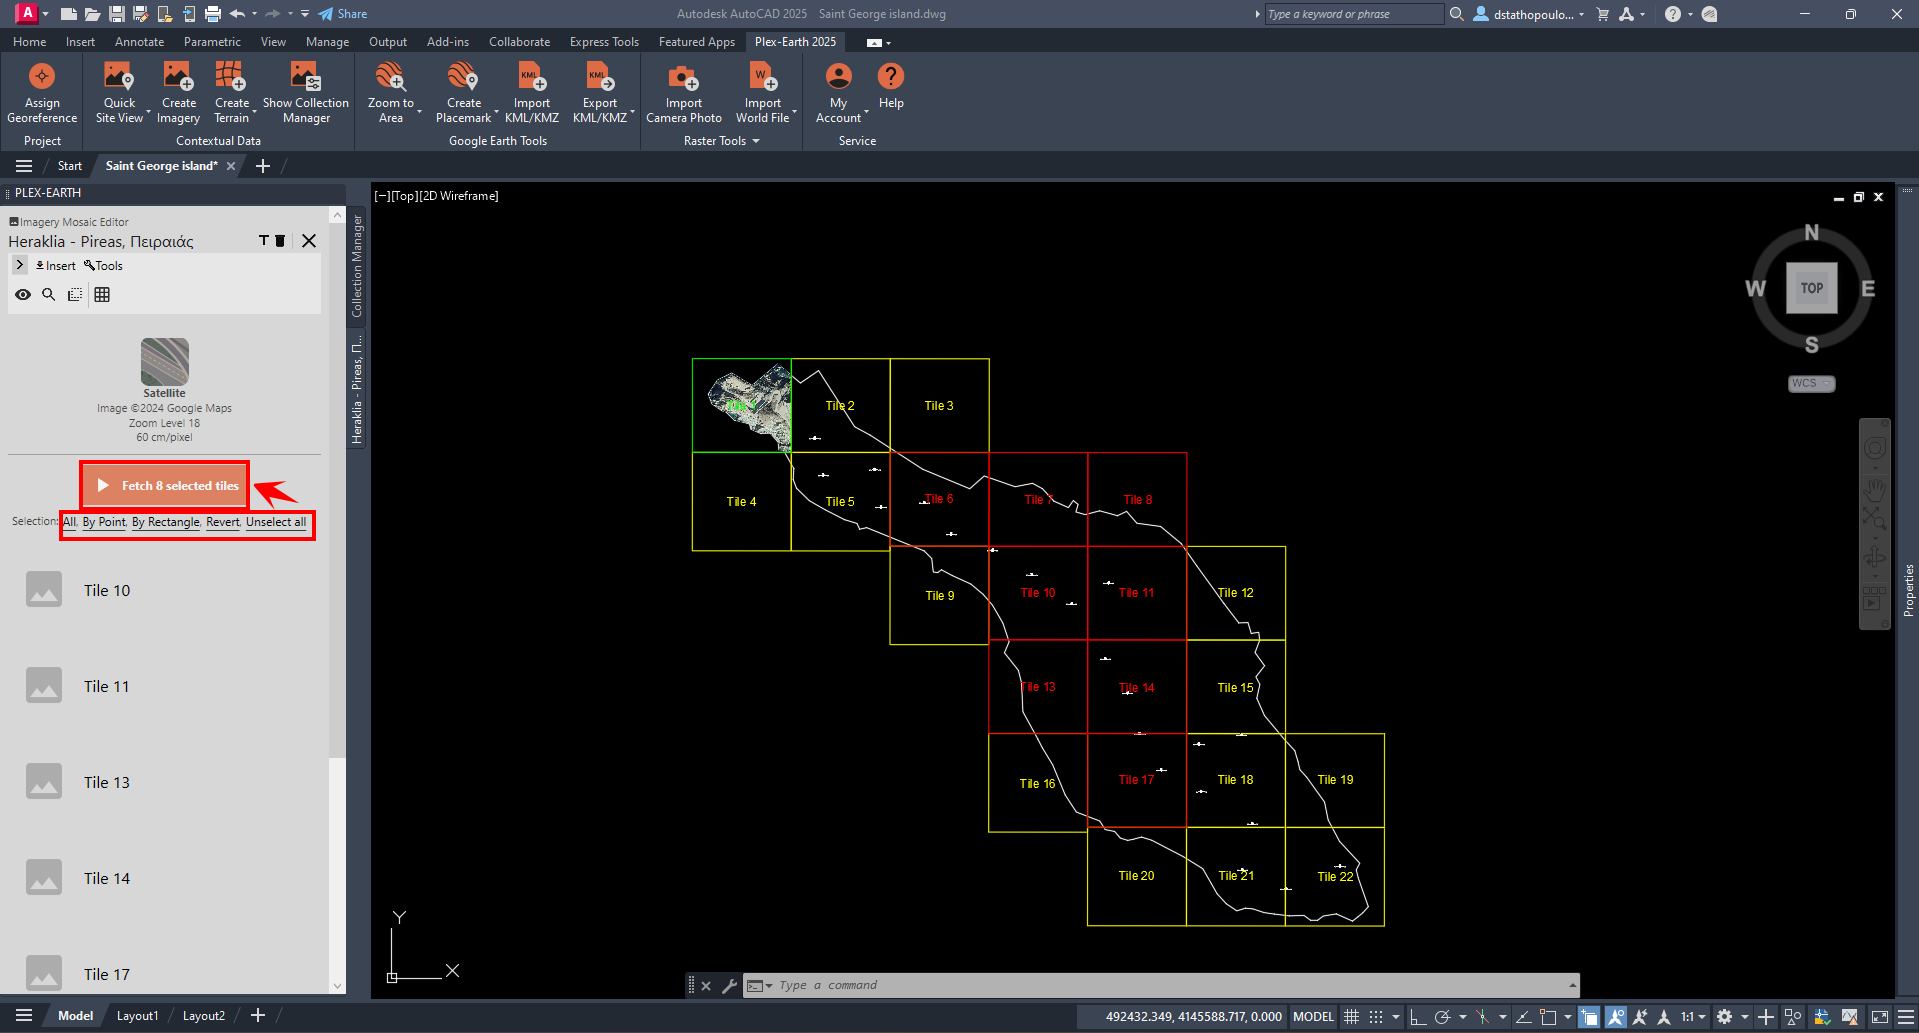Click the Save icon in quick access toolbar
Image resolution: width=1919 pixels, height=1033 pixels.
point(117,14)
